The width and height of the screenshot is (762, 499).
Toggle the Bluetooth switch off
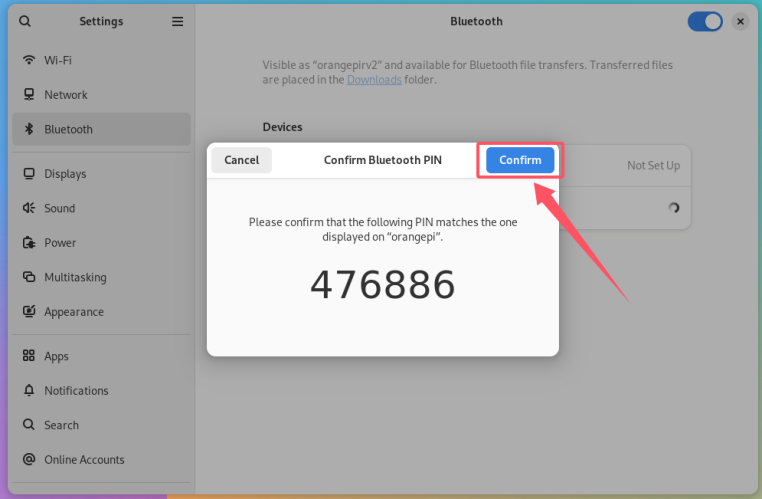[705, 21]
